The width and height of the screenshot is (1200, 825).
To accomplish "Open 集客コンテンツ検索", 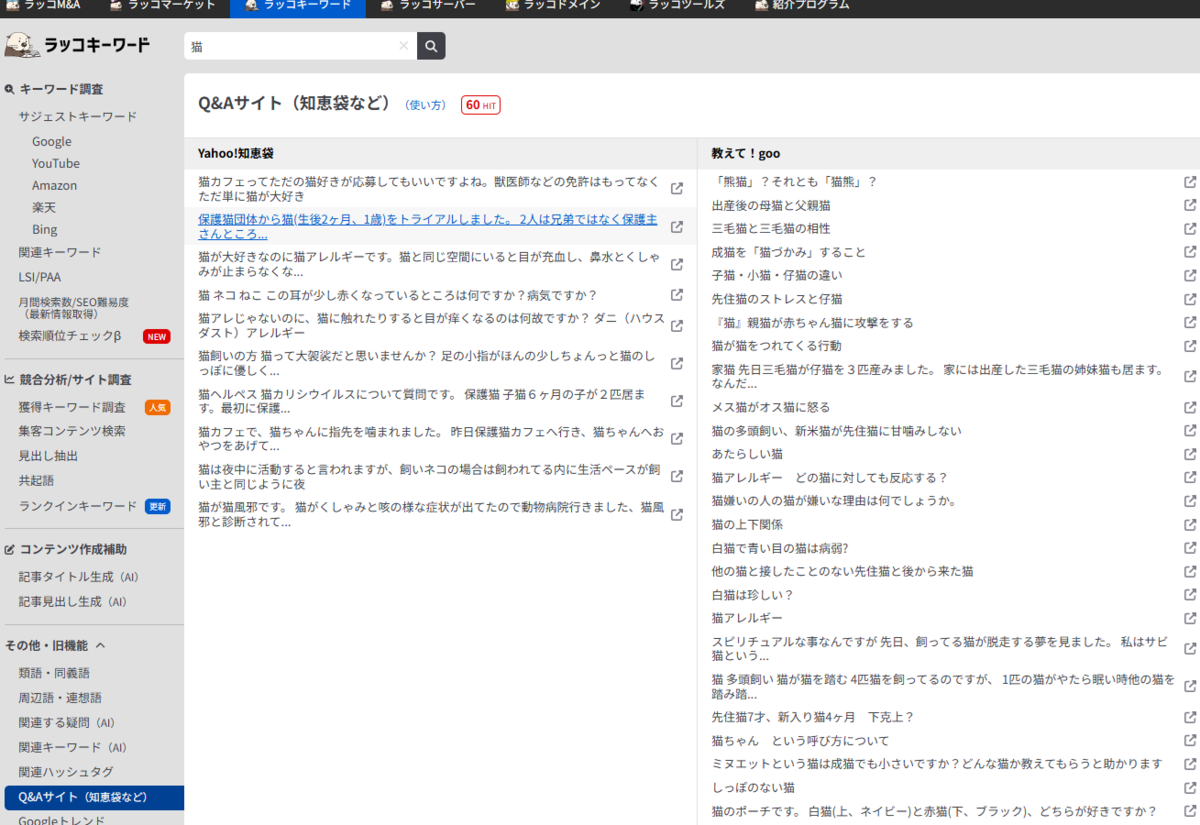I will click(72, 431).
